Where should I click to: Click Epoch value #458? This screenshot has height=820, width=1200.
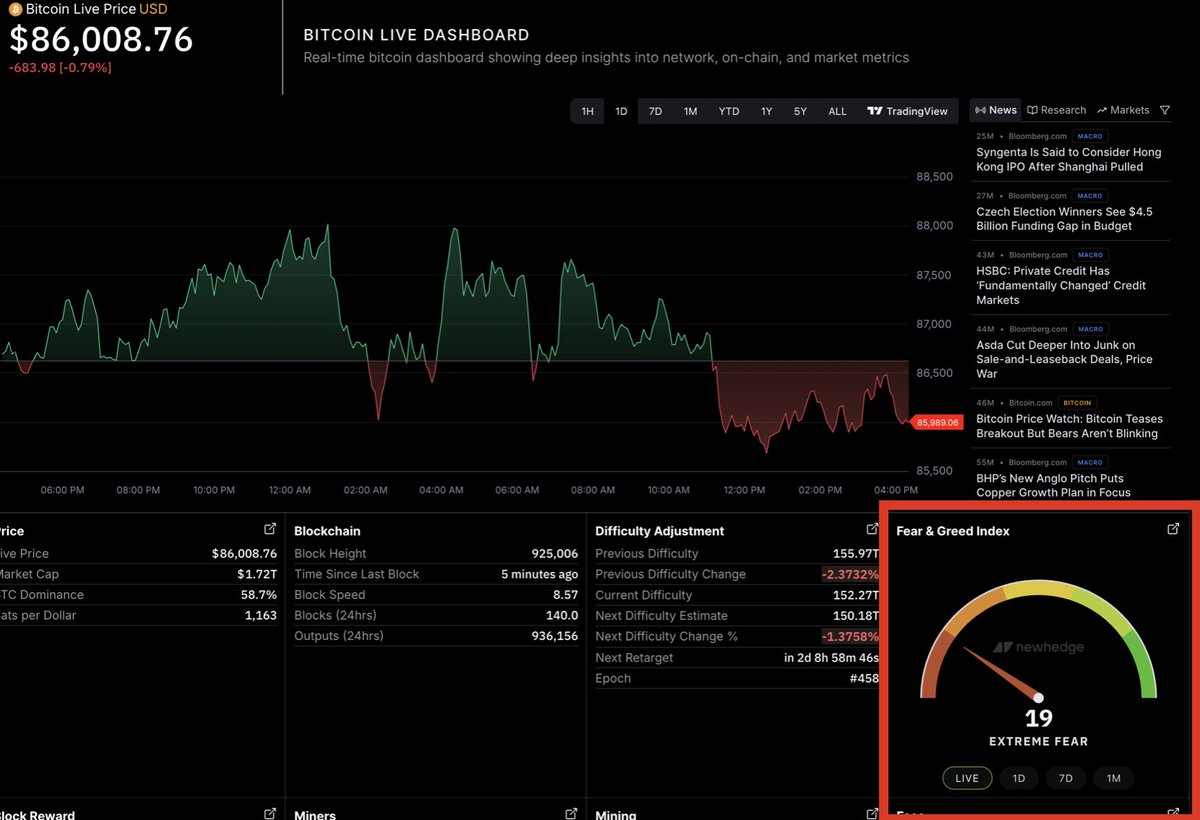click(x=863, y=678)
